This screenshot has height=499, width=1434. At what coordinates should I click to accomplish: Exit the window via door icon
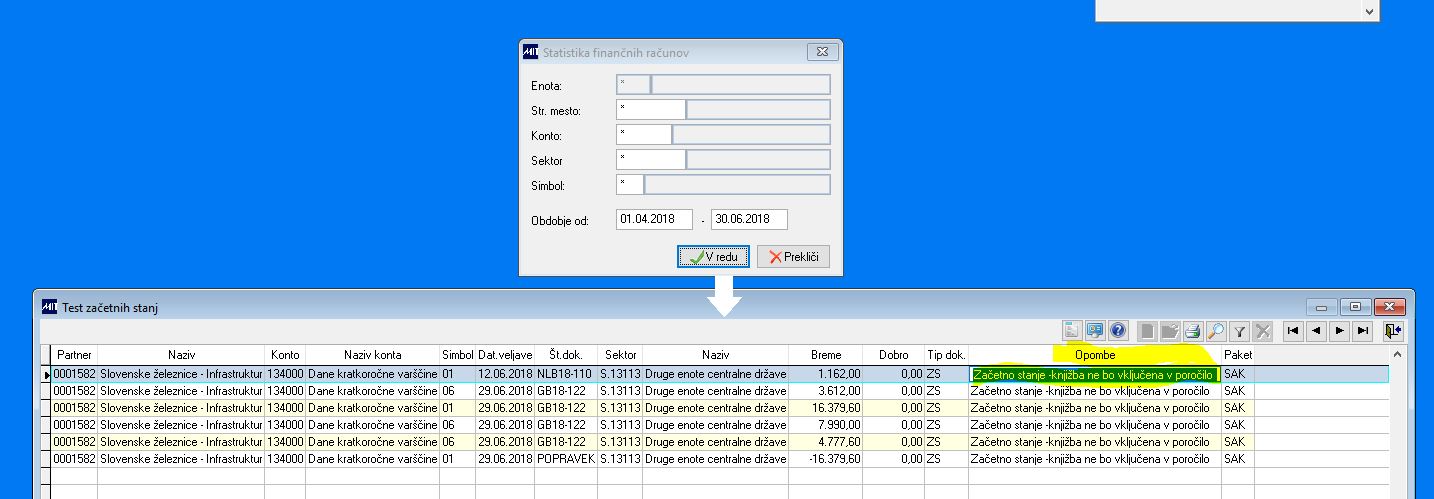point(1392,331)
